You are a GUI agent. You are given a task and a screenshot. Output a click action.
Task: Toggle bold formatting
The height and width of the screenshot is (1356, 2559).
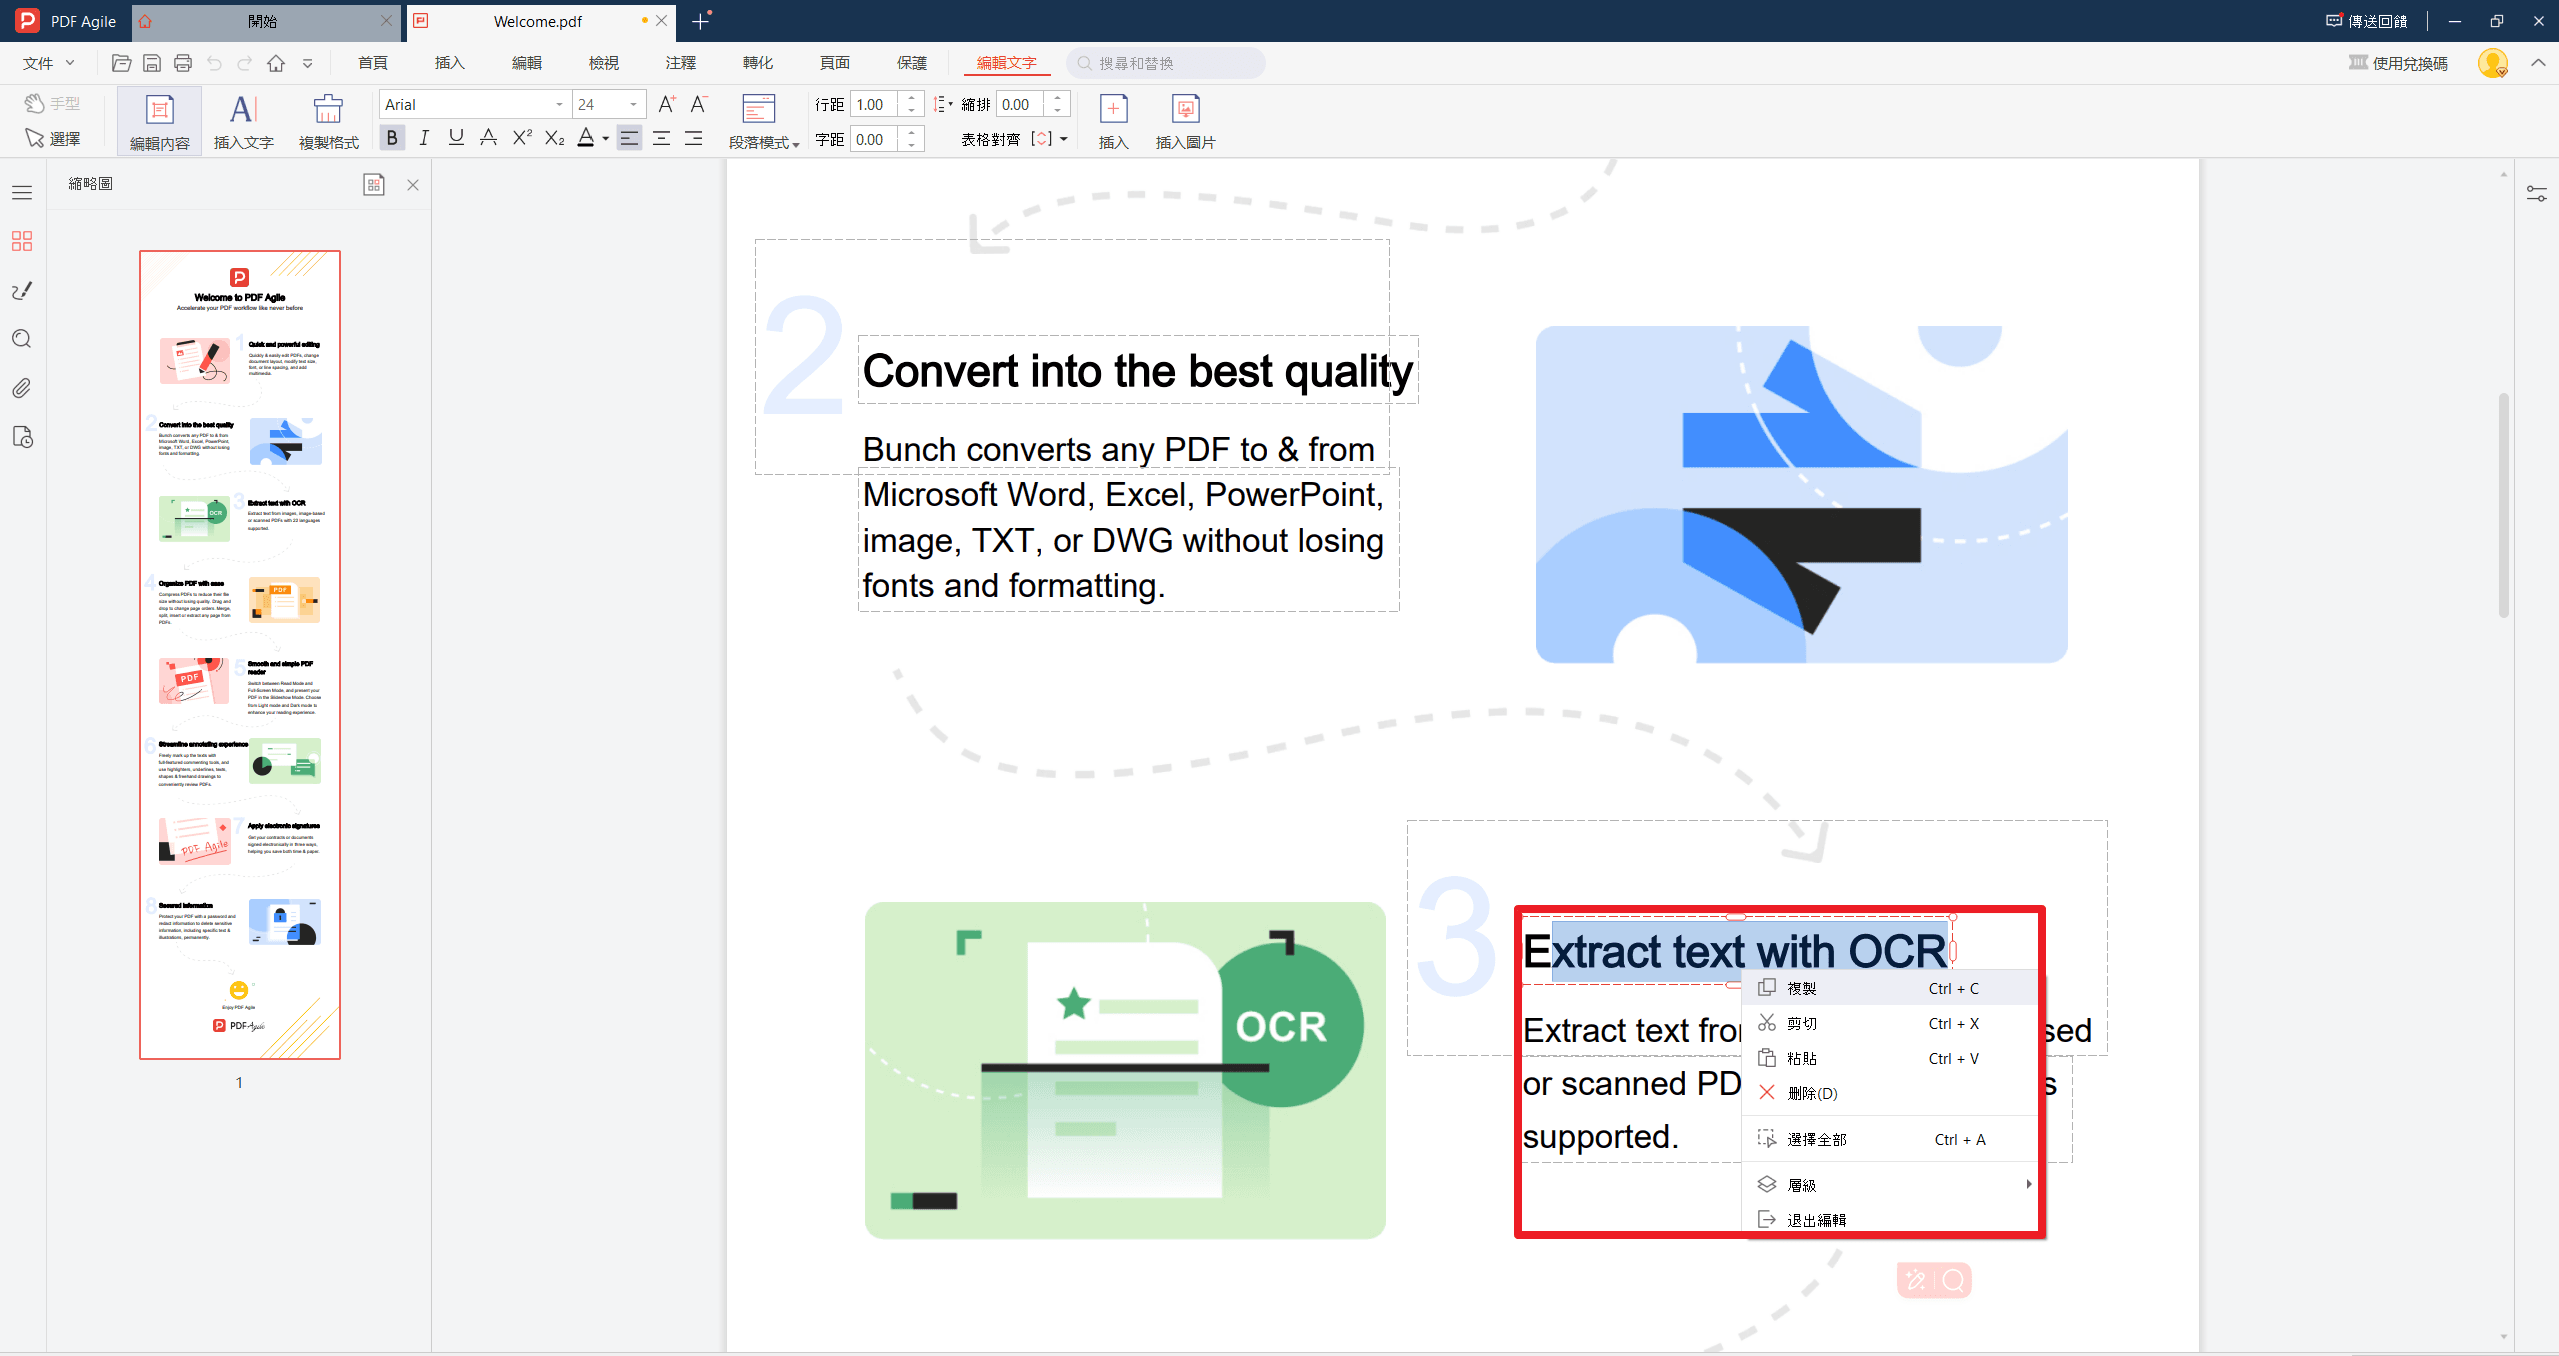pos(392,138)
